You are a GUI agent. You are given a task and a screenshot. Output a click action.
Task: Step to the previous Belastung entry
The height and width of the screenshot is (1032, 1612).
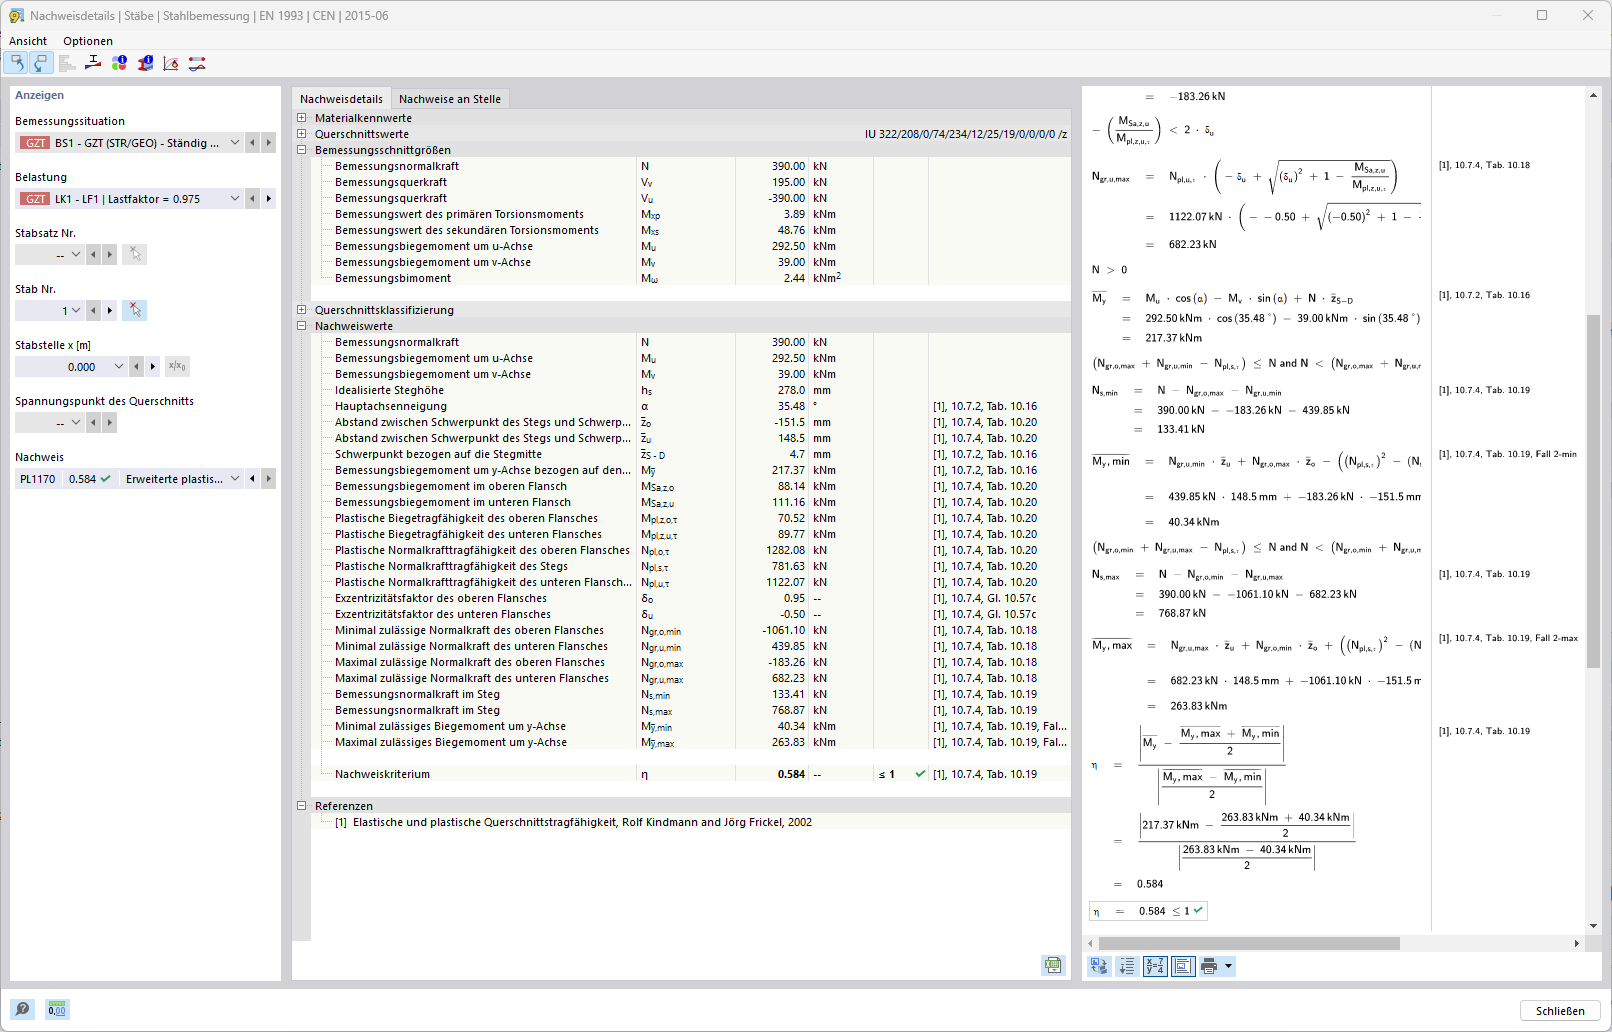(253, 199)
